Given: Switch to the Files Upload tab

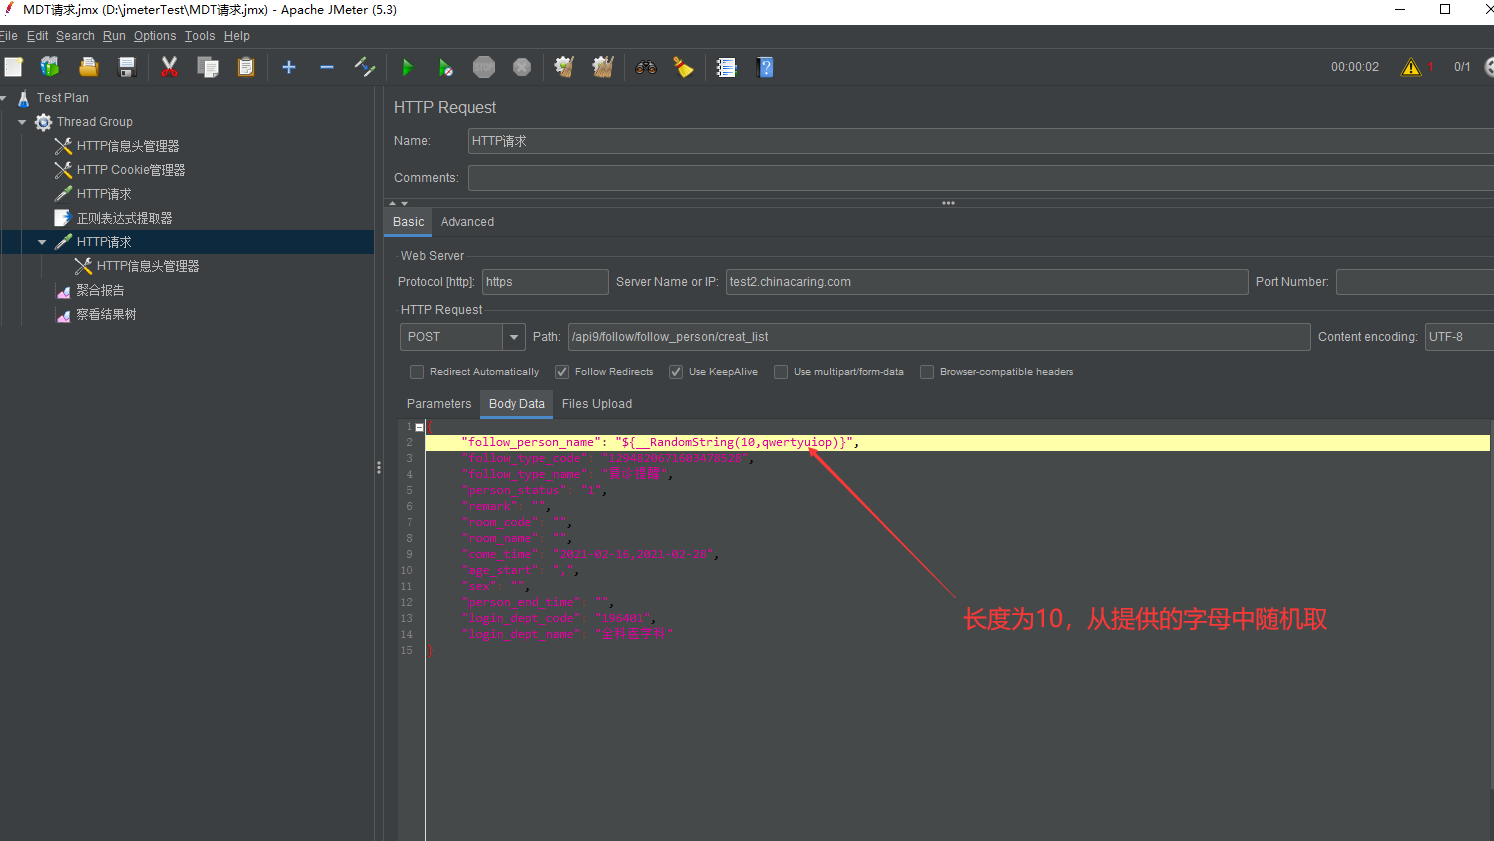Looking at the screenshot, I should 597,404.
